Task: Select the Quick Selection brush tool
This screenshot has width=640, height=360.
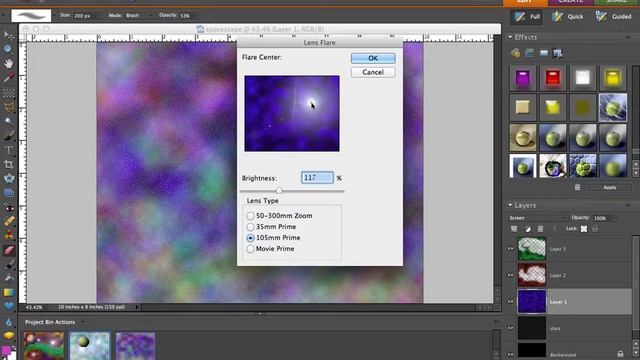Action: click(x=9, y=136)
